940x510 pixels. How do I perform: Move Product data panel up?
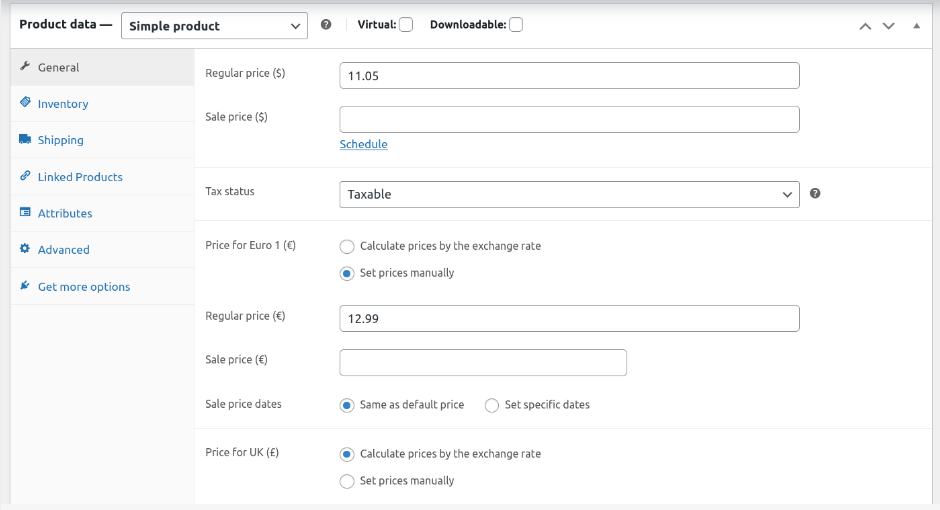pos(865,26)
